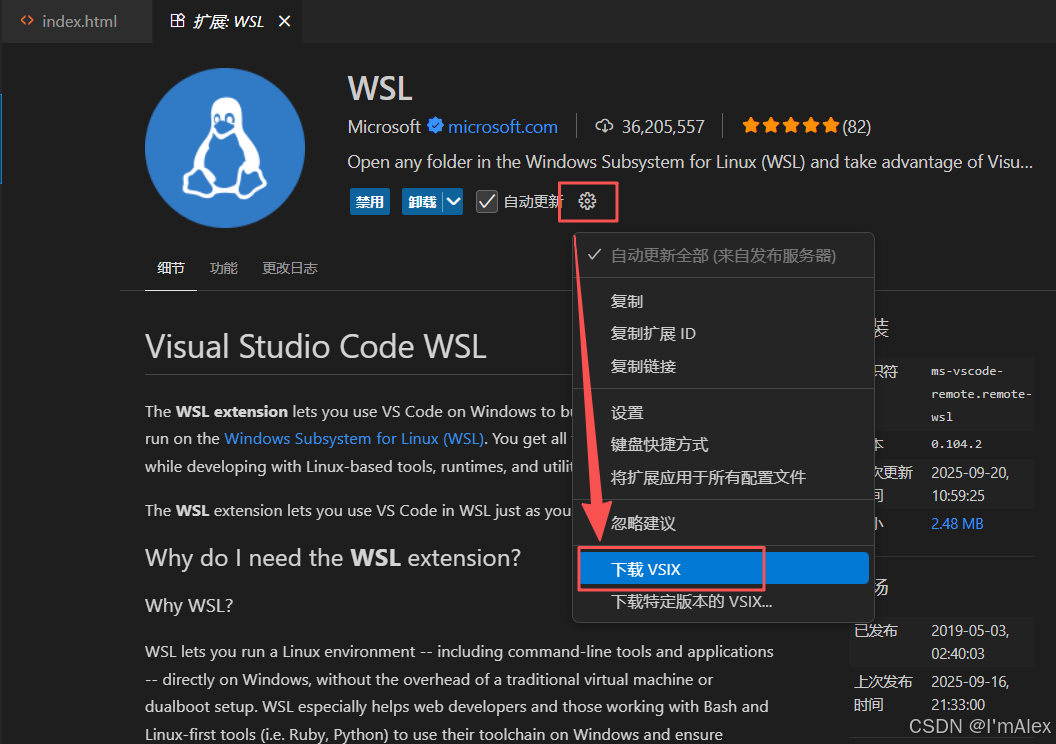Click the index.html file type icon
The width and height of the screenshot is (1056, 744).
coord(27,21)
